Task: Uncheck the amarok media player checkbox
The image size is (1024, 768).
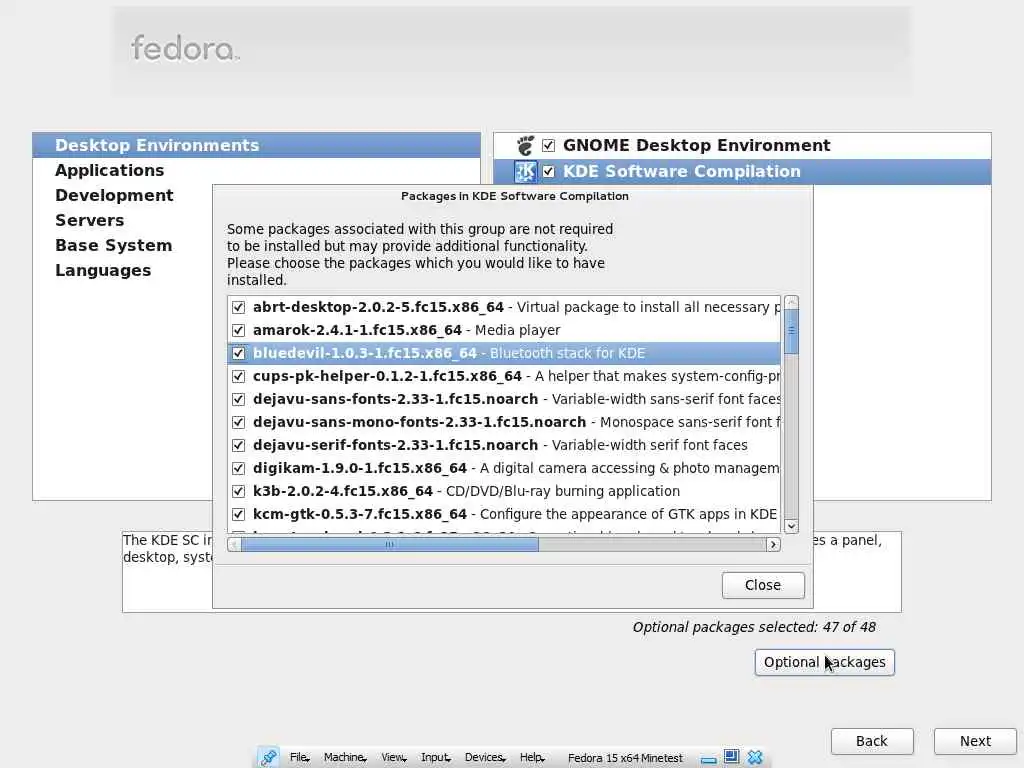Action: pos(238,330)
